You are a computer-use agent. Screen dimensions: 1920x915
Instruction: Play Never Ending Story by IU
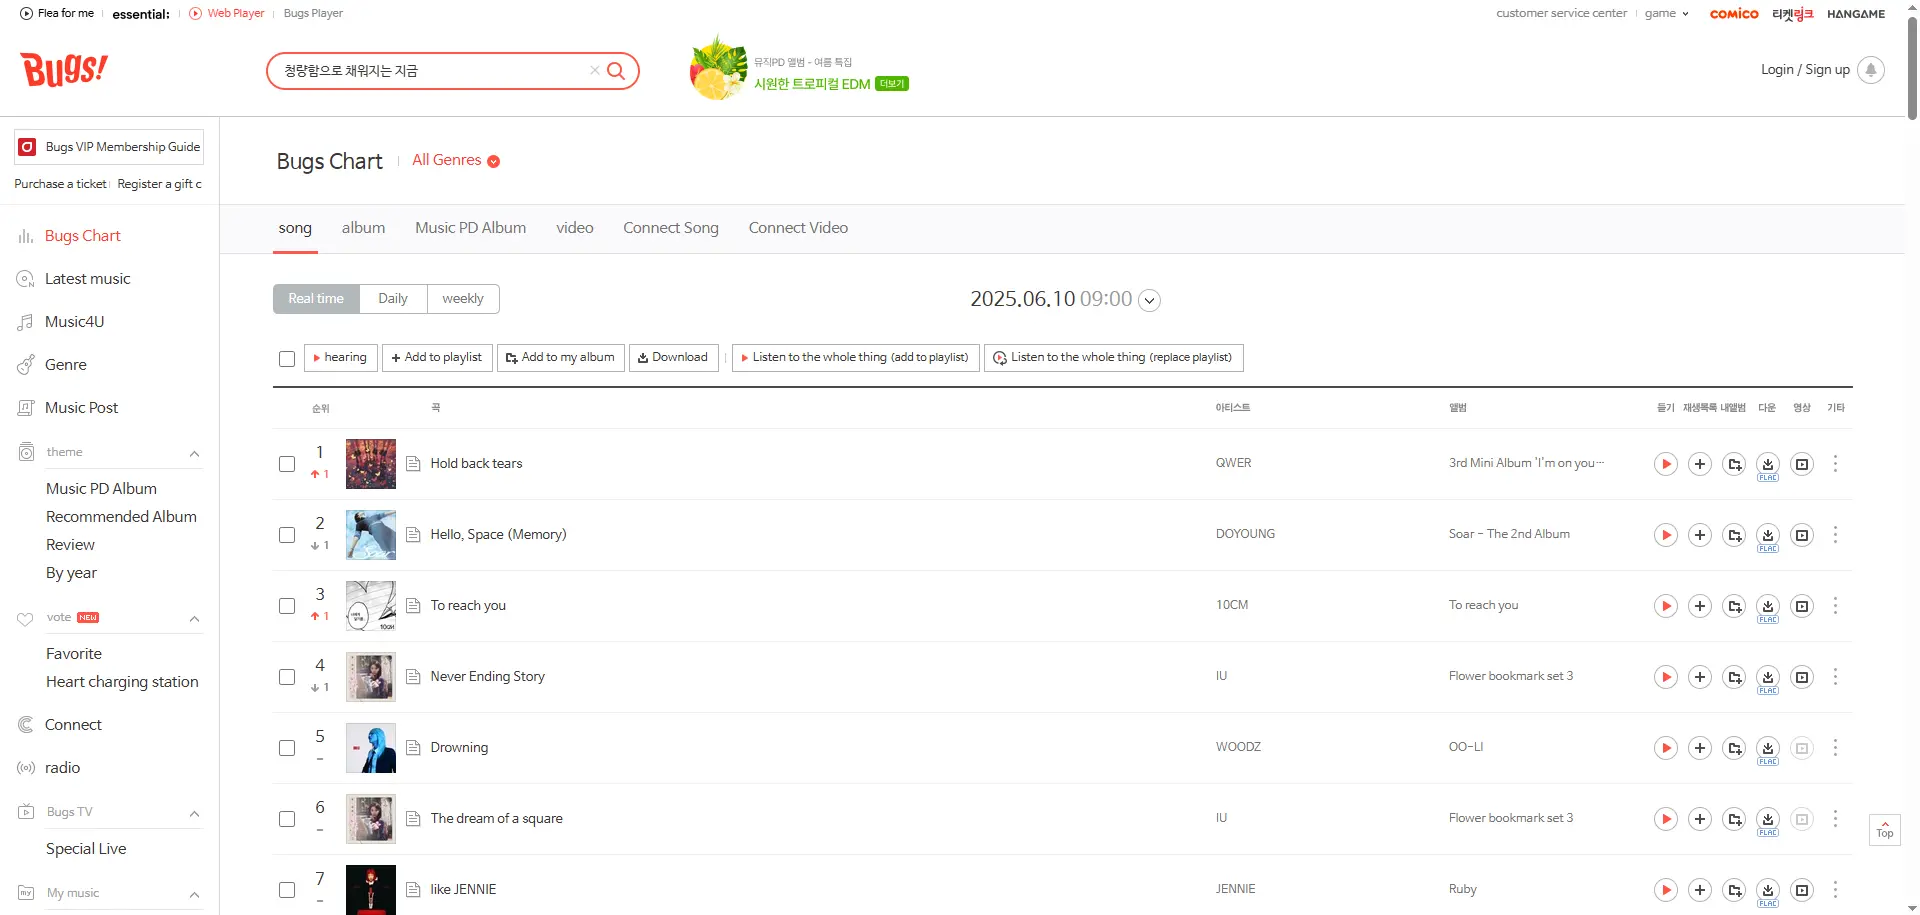[x=1665, y=677]
